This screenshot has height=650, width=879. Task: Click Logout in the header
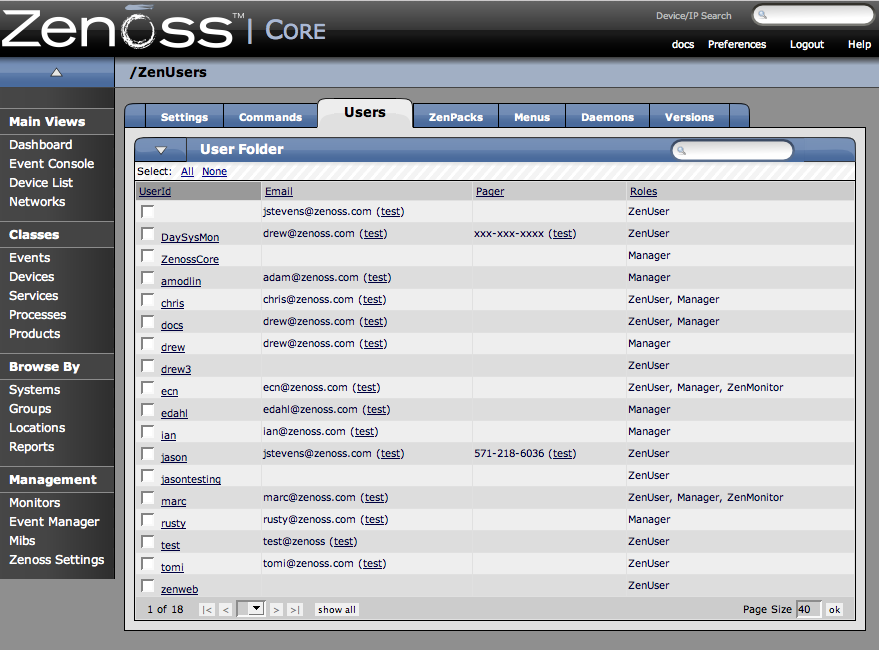coord(807,44)
